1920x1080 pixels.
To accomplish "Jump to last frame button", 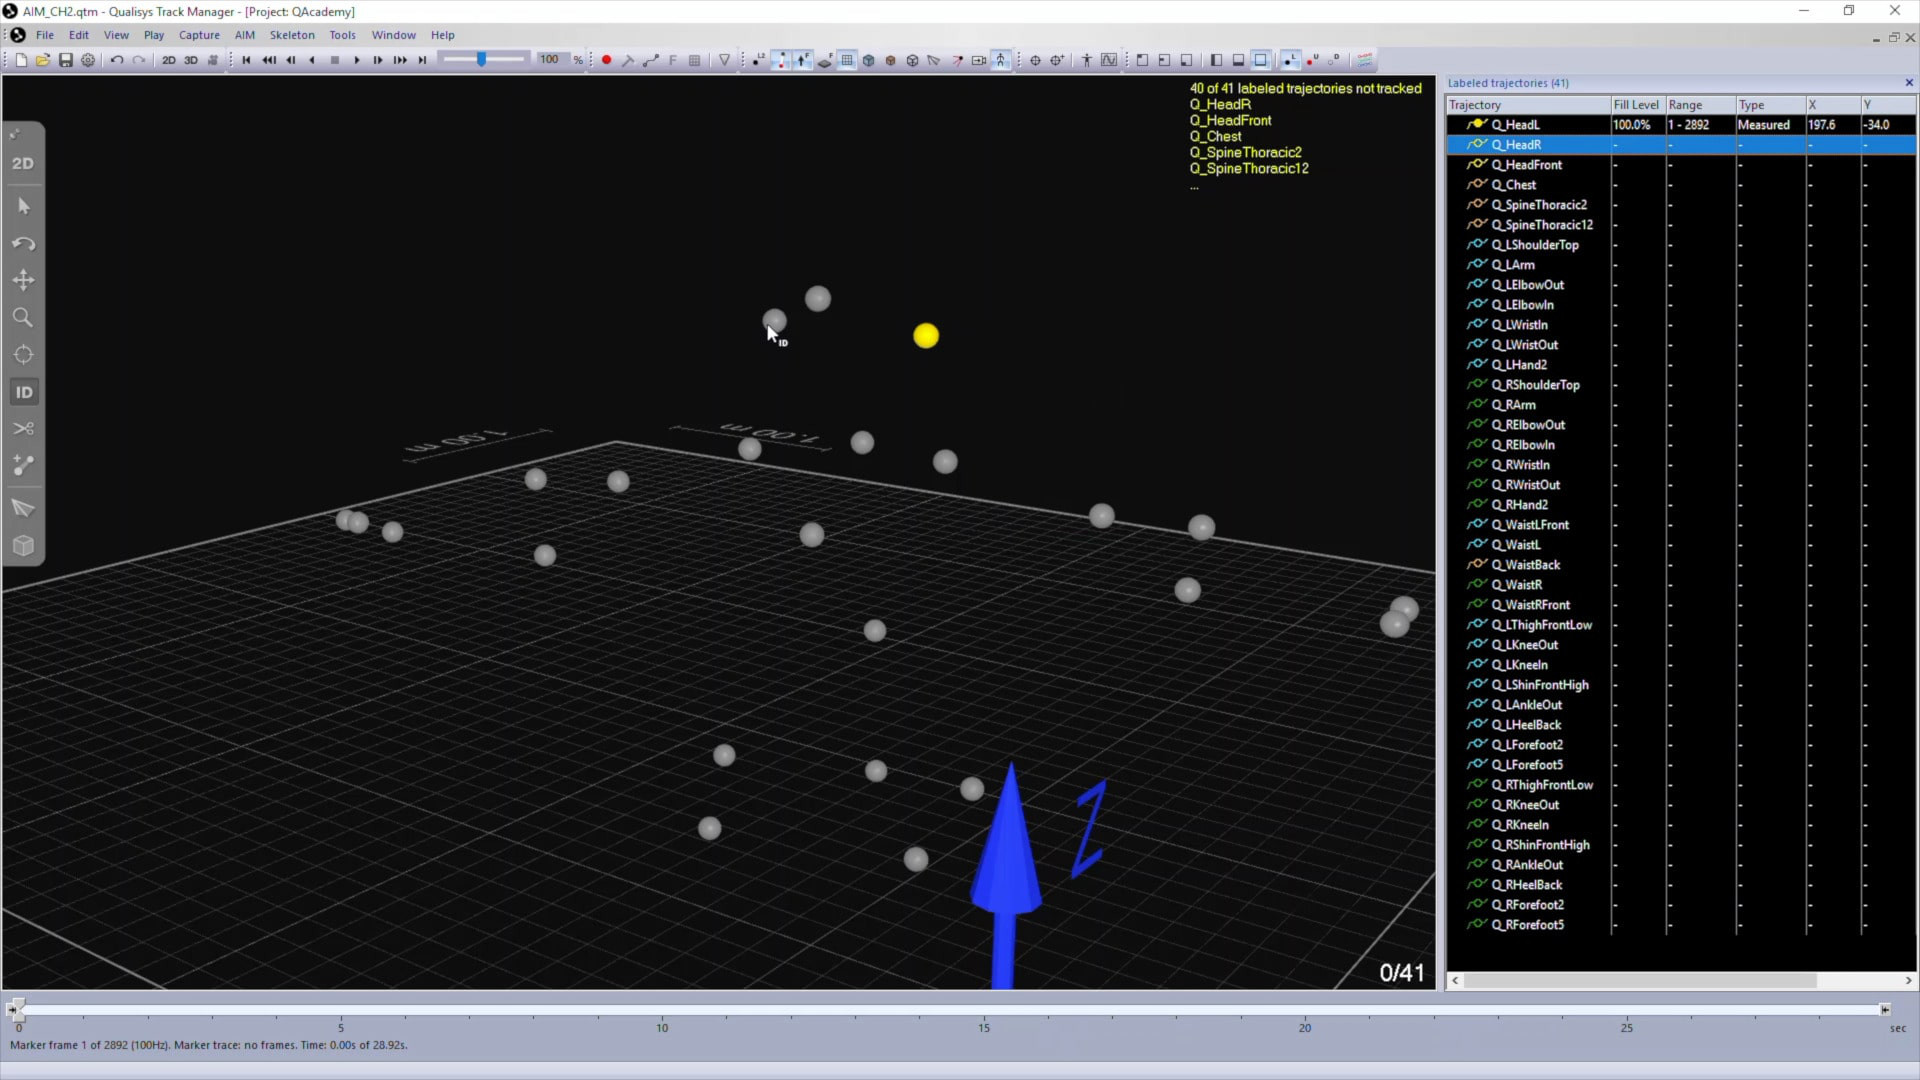I will pos(422,60).
